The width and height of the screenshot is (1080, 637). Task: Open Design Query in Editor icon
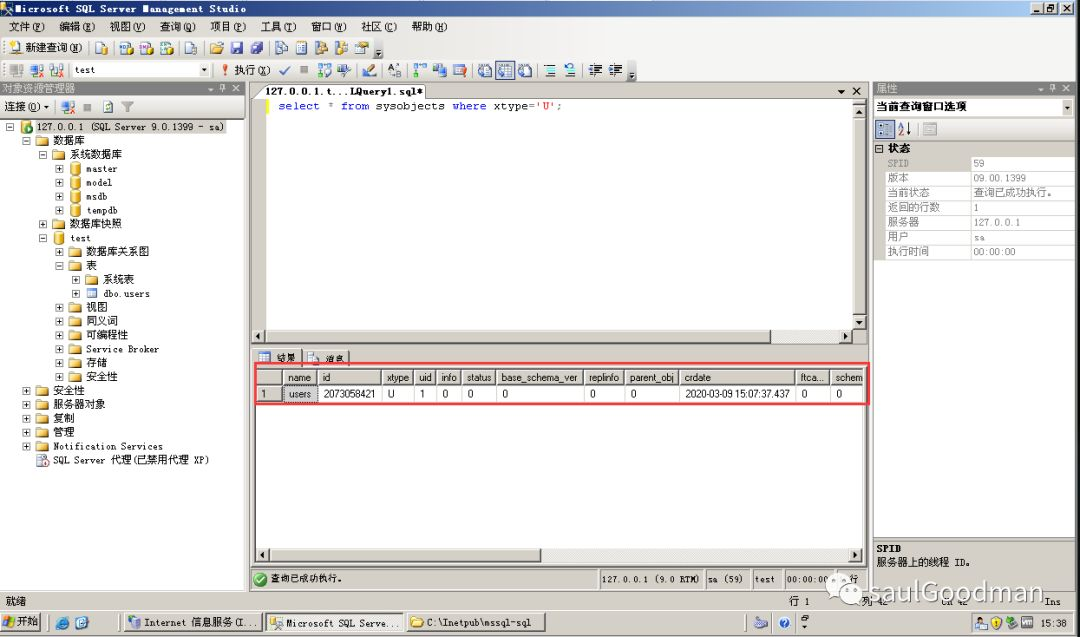point(368,70)
